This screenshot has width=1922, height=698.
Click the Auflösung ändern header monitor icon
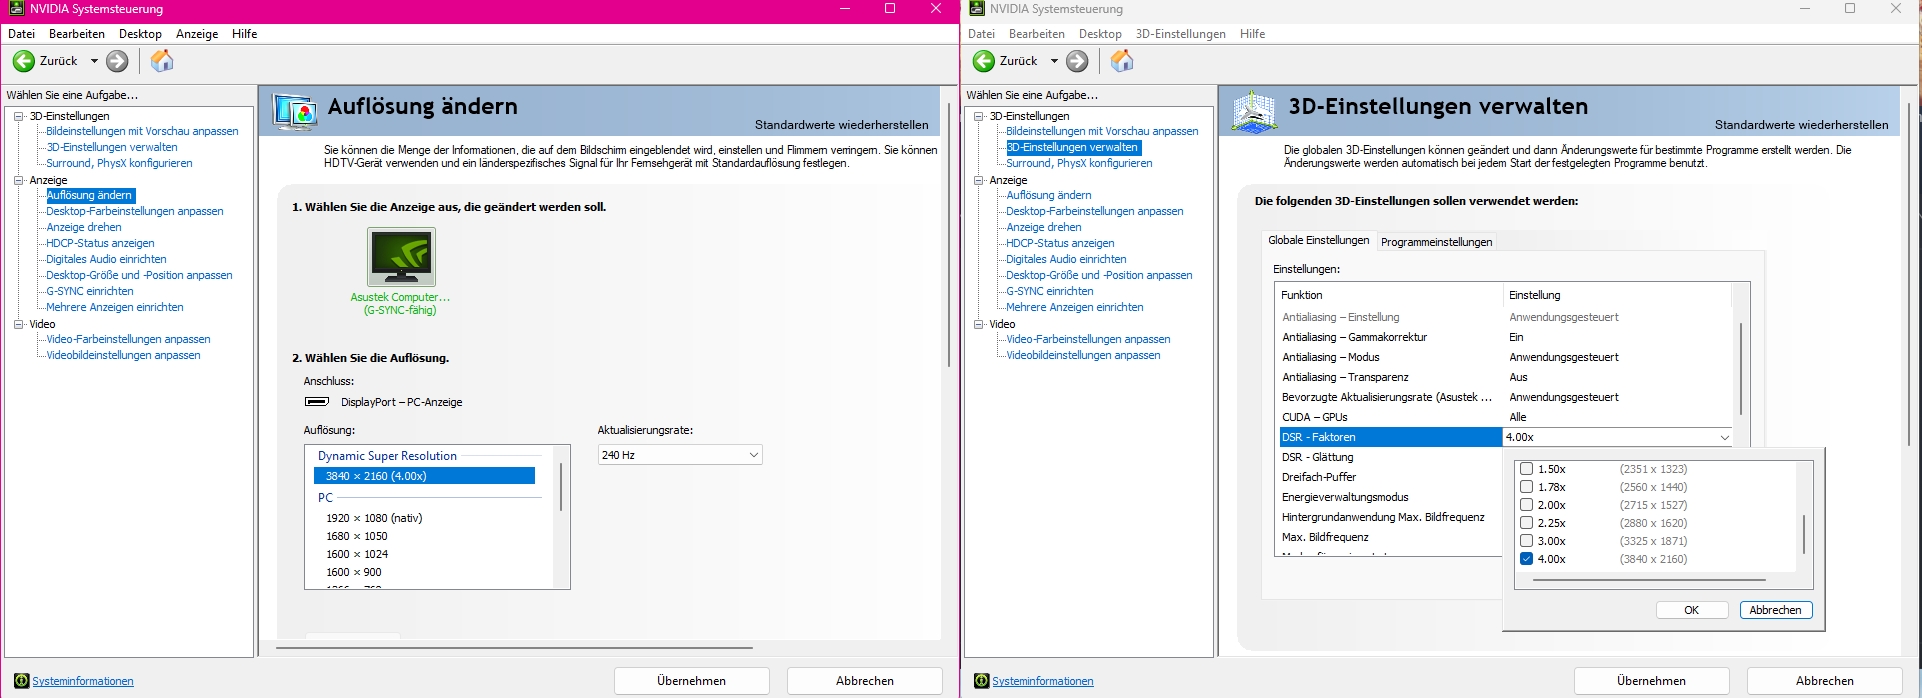coord(296,112)
